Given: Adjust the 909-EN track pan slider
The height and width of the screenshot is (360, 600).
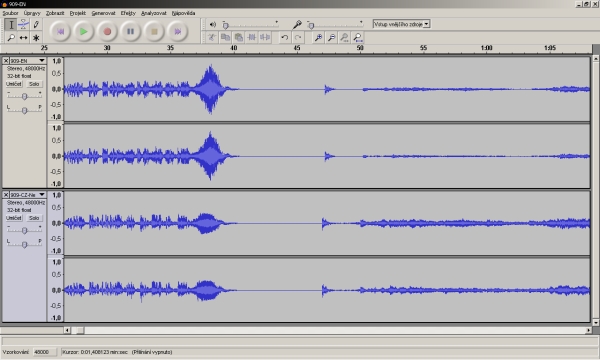Looking at the screenshot, I should pyautogui.click(x=24, y=110).
